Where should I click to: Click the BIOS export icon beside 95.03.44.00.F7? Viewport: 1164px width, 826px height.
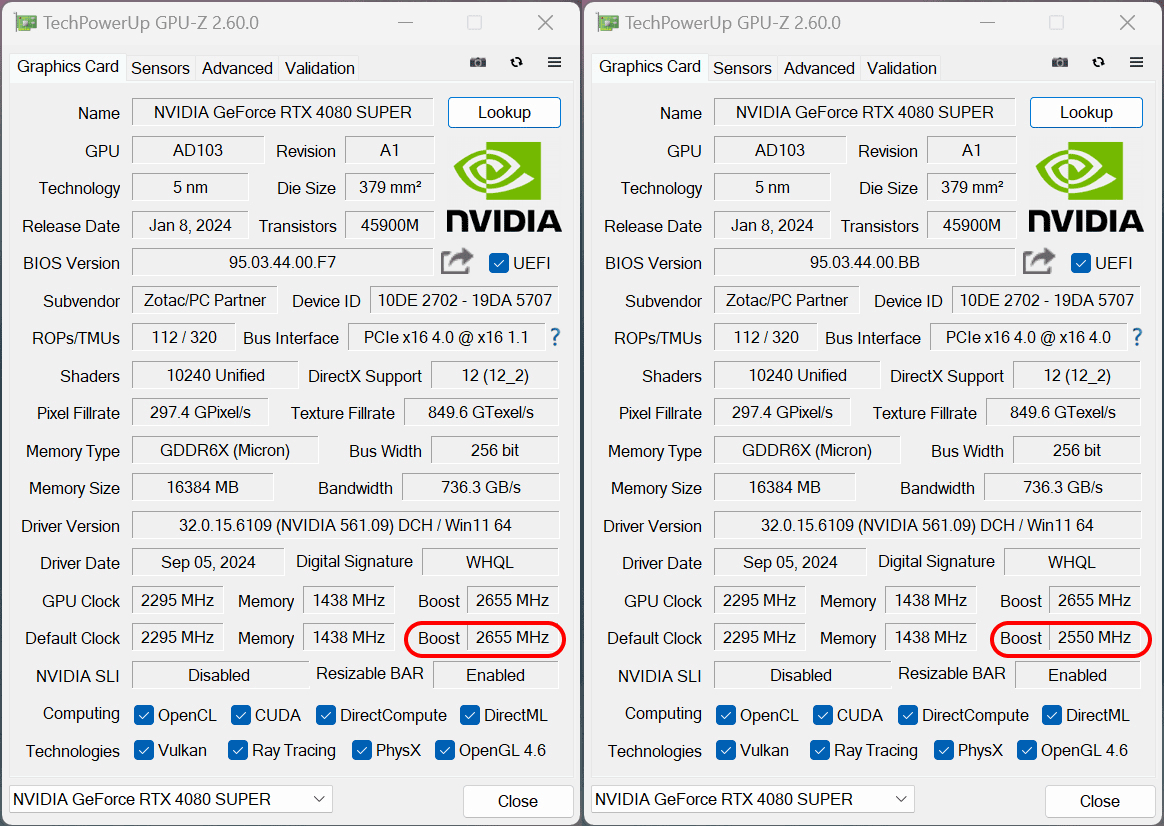click(x=457, y=262)
